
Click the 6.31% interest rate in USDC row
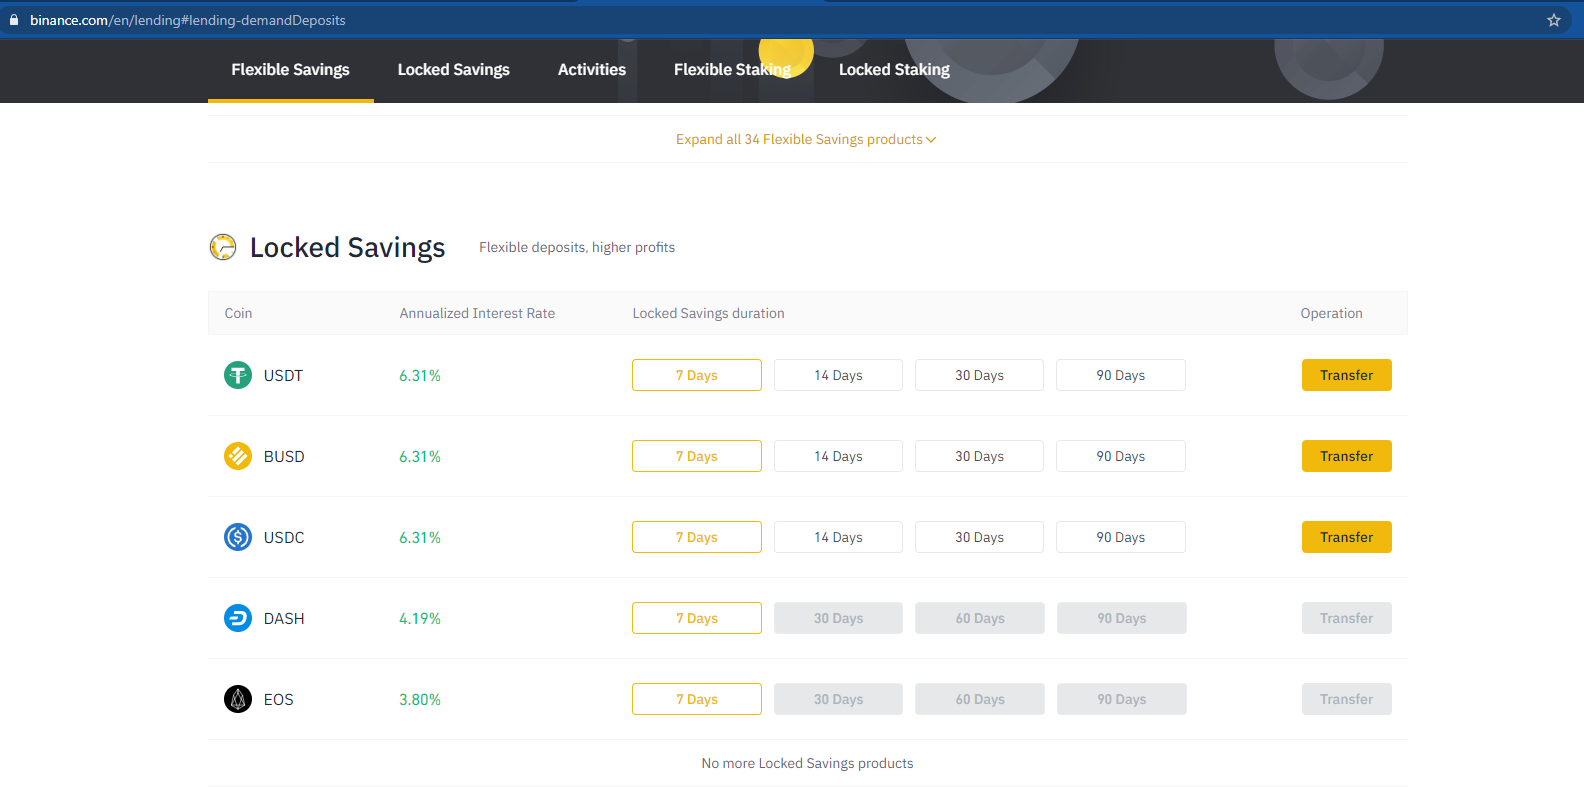pos(420,537)
